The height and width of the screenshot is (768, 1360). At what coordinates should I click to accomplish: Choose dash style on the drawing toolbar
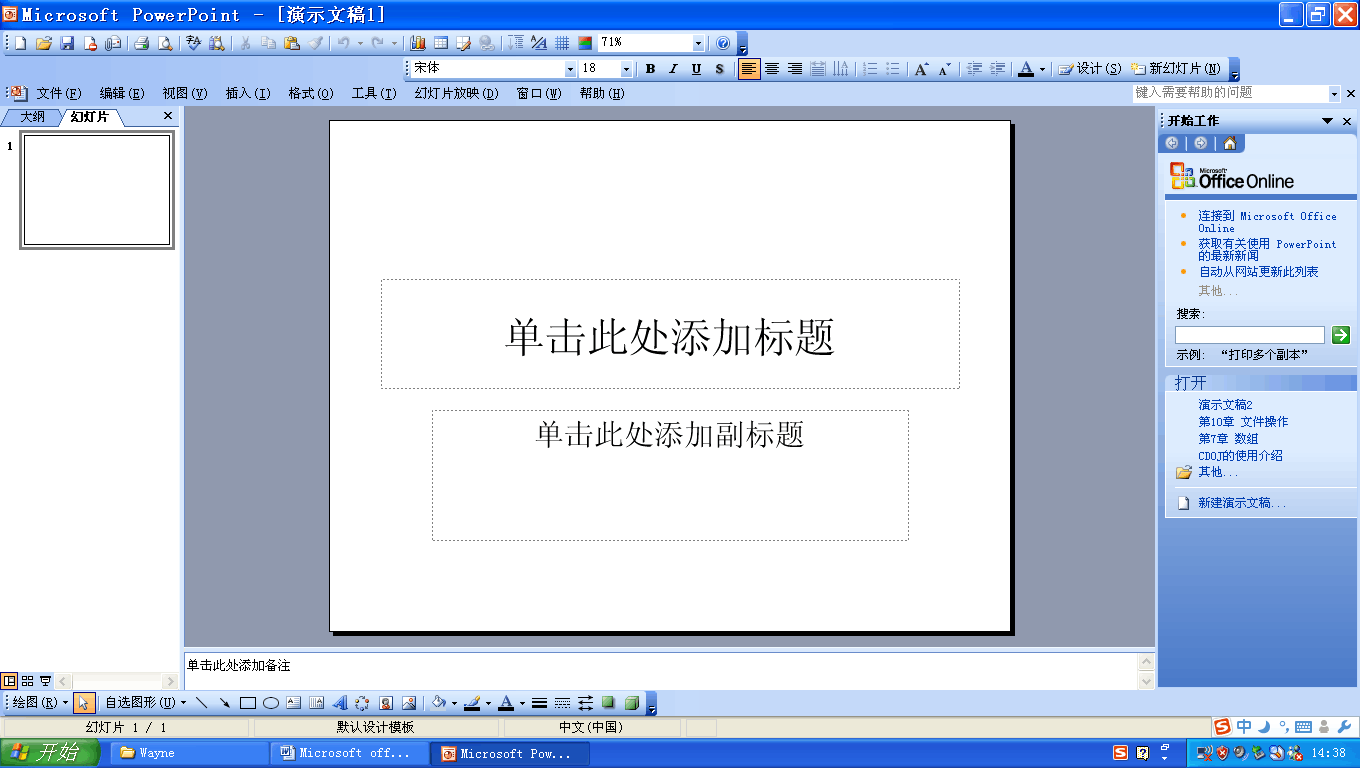pyautogui.click(x=563, y=703)
